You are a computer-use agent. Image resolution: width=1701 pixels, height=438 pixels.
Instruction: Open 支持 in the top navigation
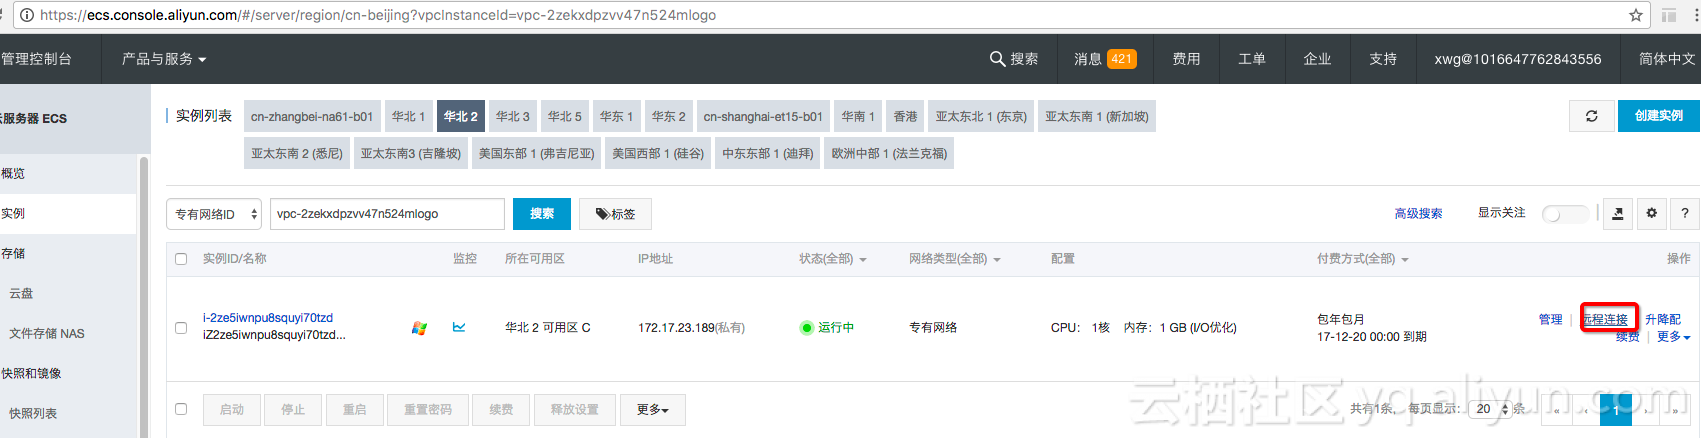coord(1384,59)
